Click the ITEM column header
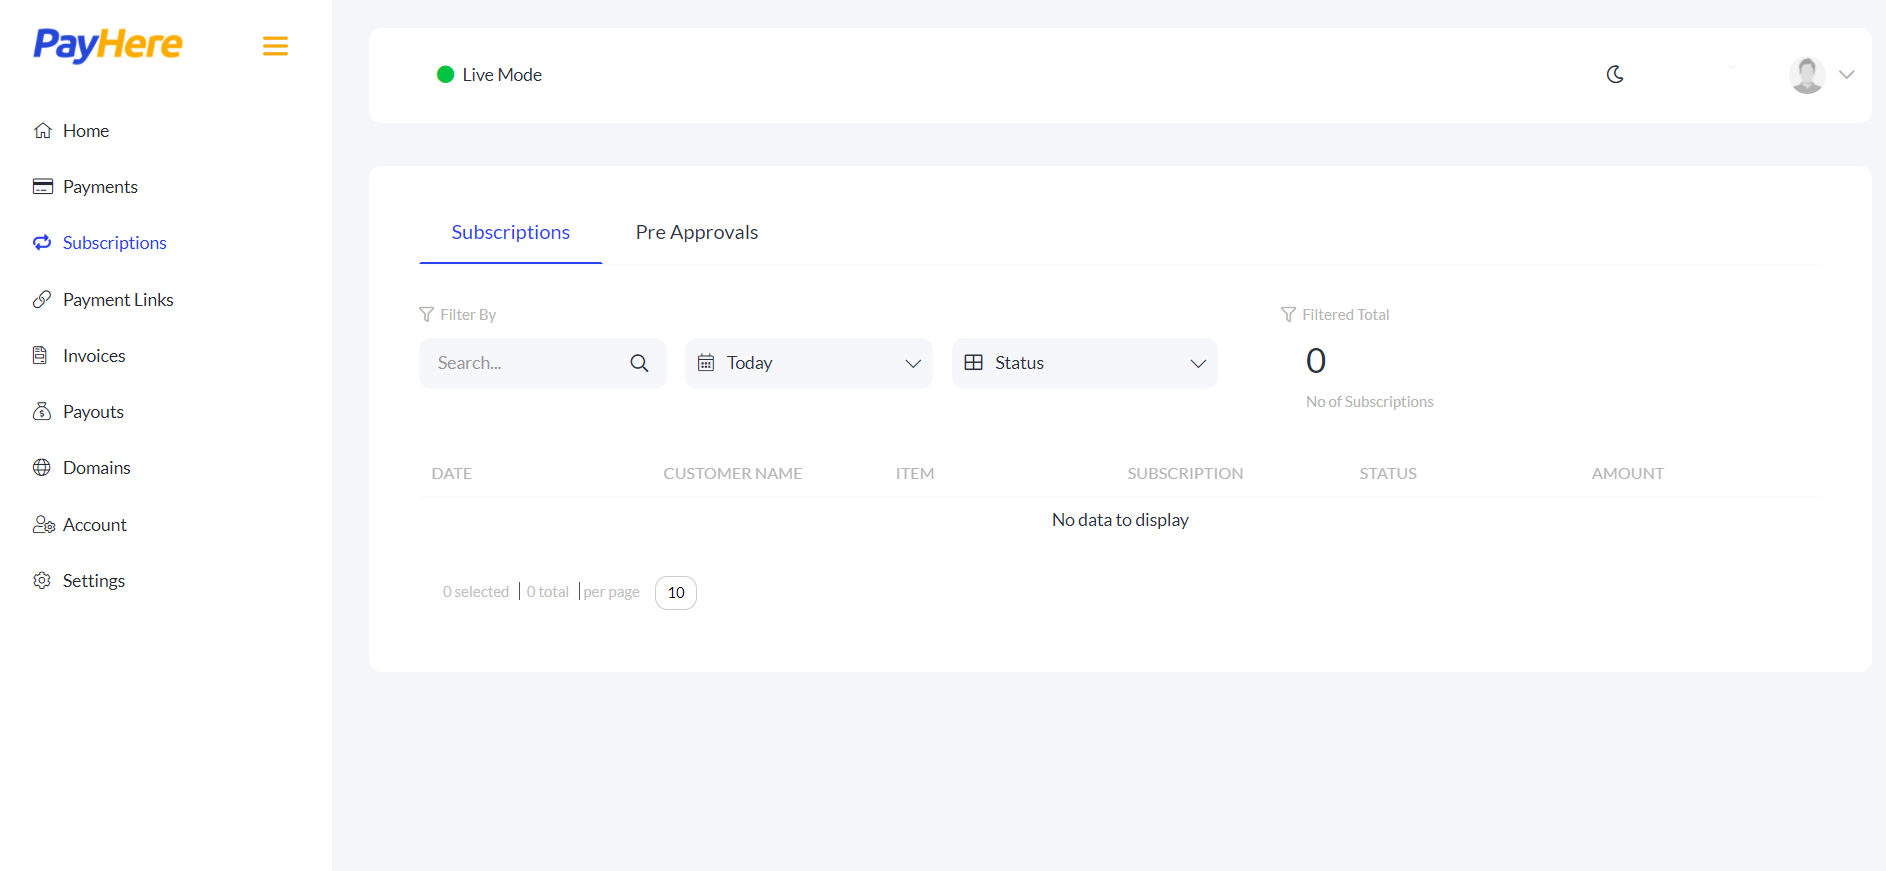1886x871 pixels. click(915, 474)
